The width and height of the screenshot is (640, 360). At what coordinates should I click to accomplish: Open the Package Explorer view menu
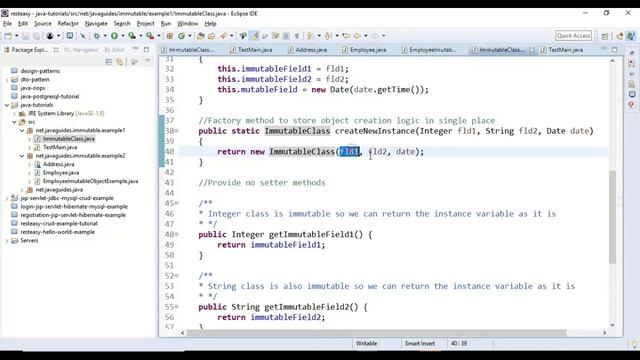click(x=148, y=61)
